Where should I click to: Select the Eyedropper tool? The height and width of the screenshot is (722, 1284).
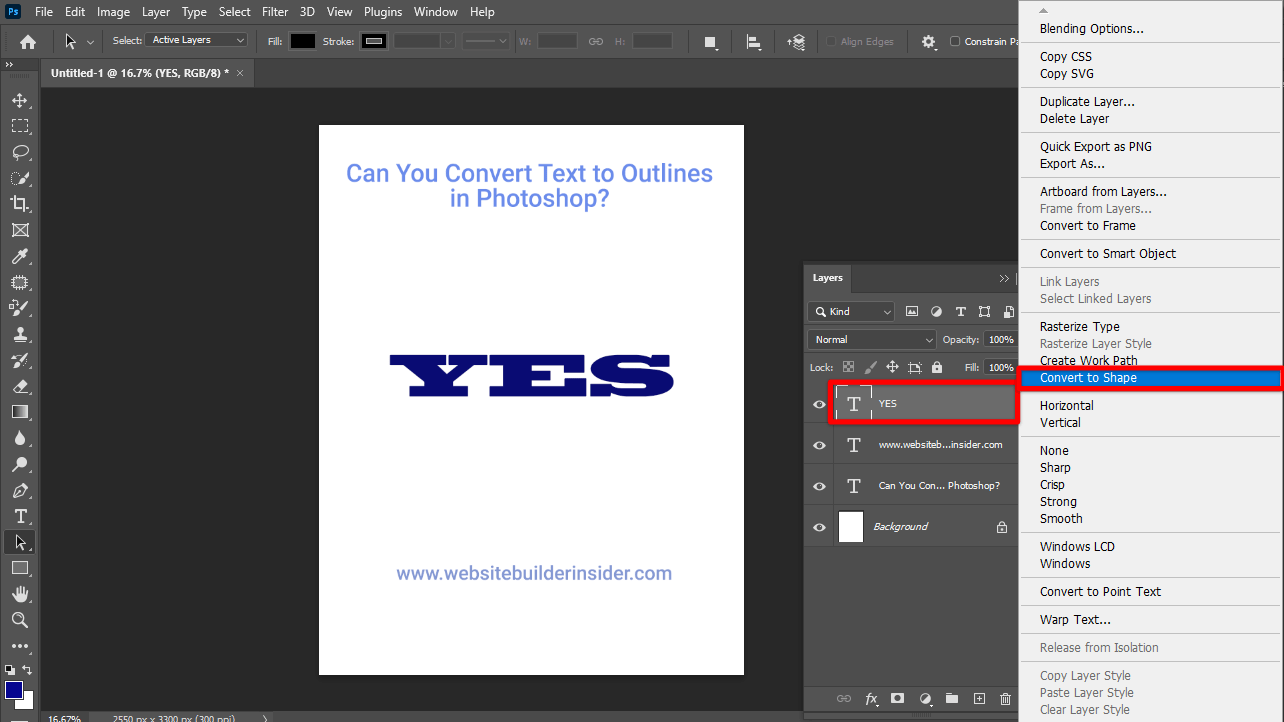tap(20, 256)
